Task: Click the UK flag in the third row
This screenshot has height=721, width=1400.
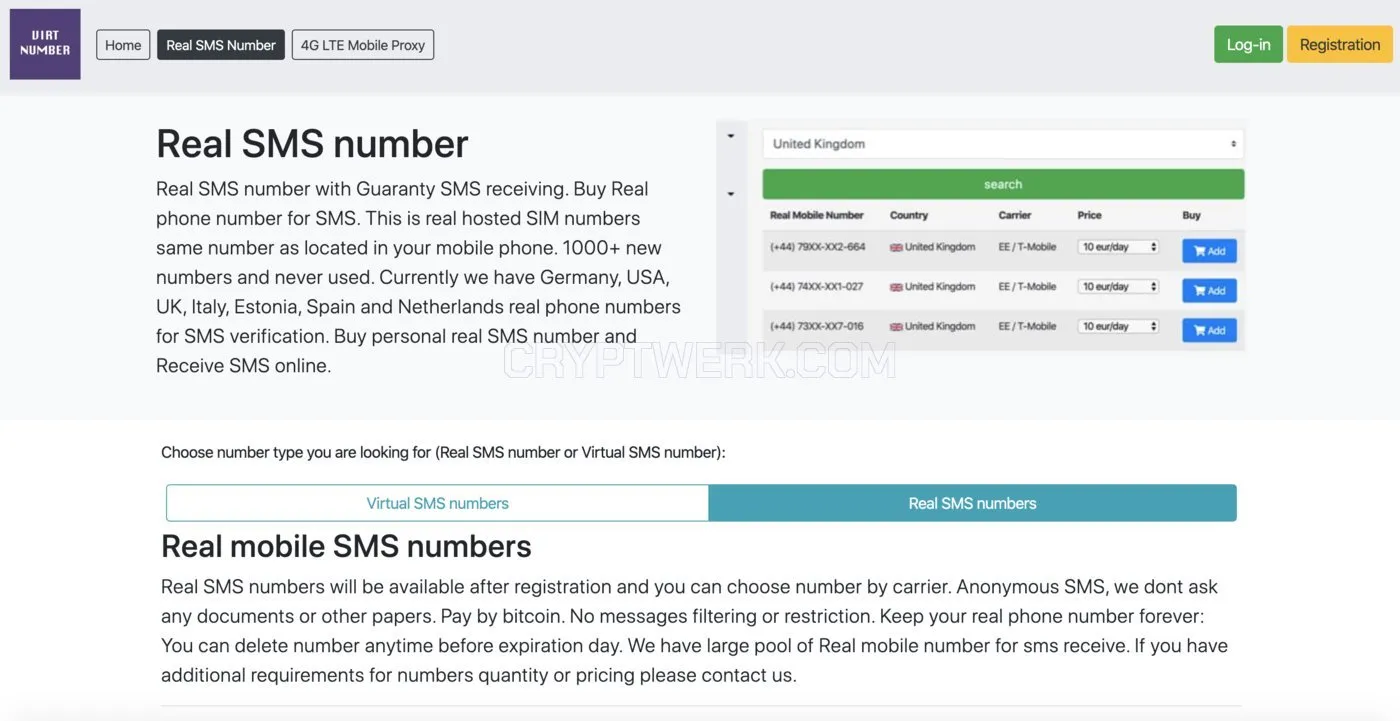Action: coord(896,327)
